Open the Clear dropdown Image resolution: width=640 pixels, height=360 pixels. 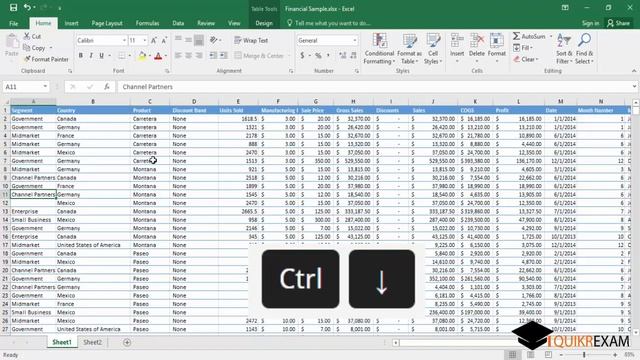coord(526,59)
